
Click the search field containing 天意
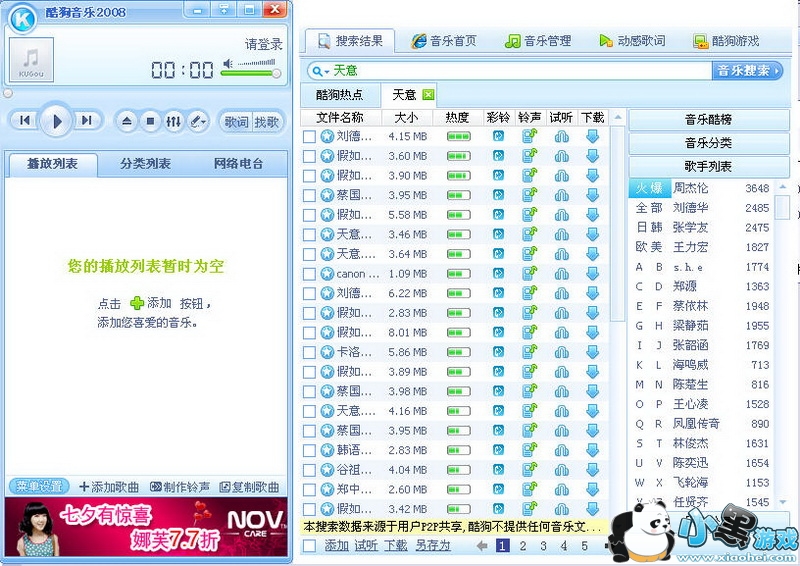point(520,71)
